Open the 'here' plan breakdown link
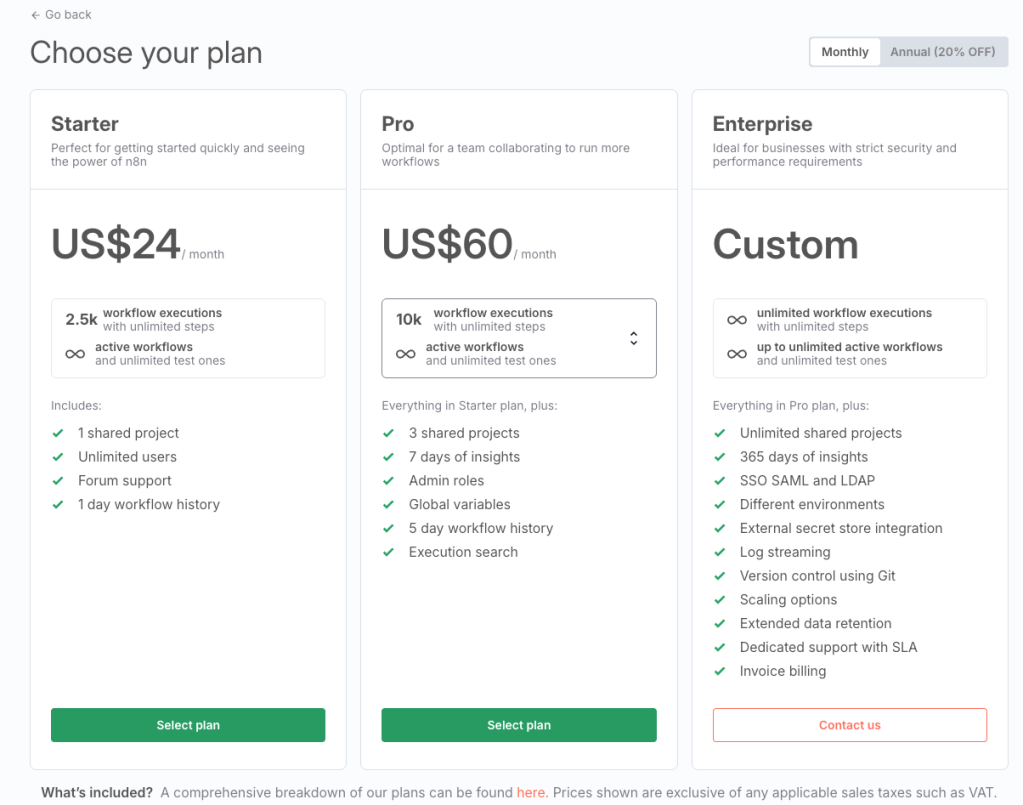The height and width of the screenshot is (805, 1023). pyautogui.click(x=531, y=792)
